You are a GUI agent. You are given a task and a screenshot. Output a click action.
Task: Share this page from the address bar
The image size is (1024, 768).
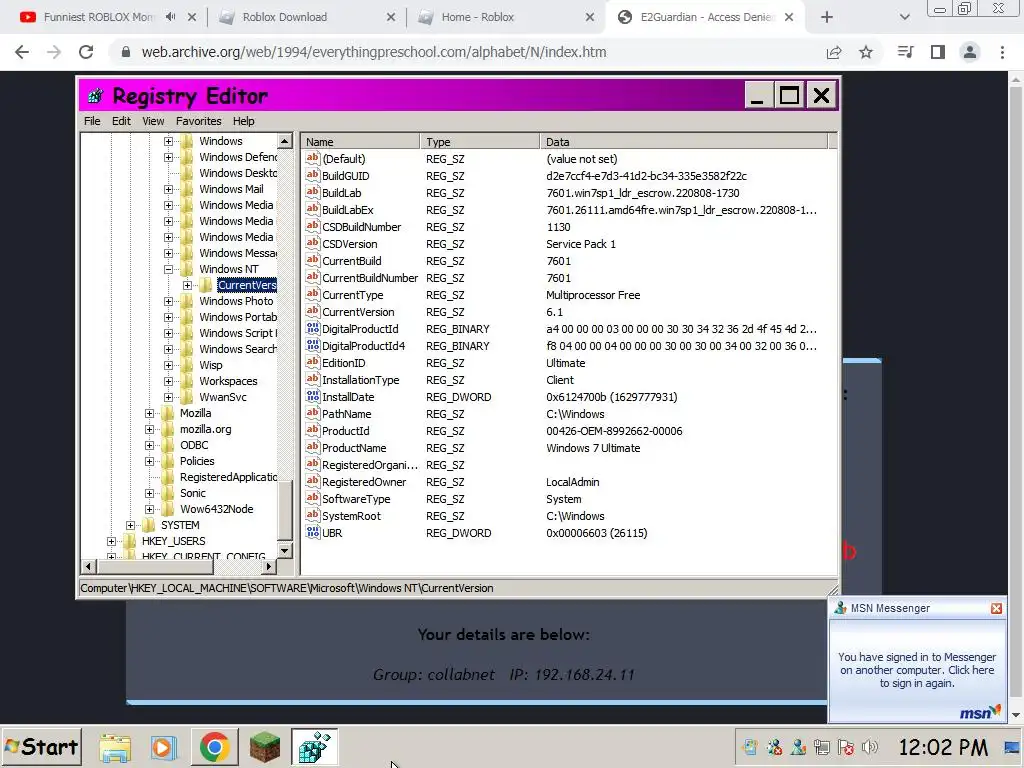coord(834,52)
